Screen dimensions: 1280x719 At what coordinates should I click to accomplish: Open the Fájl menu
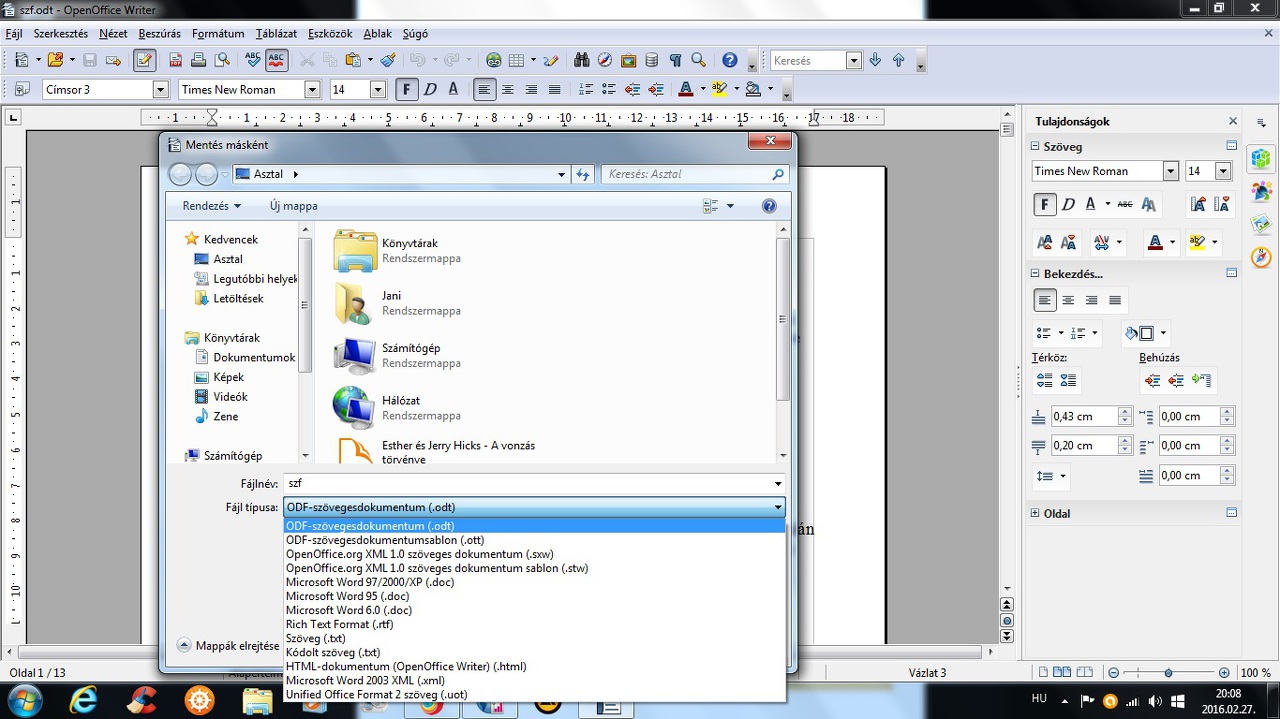point(14,33)
